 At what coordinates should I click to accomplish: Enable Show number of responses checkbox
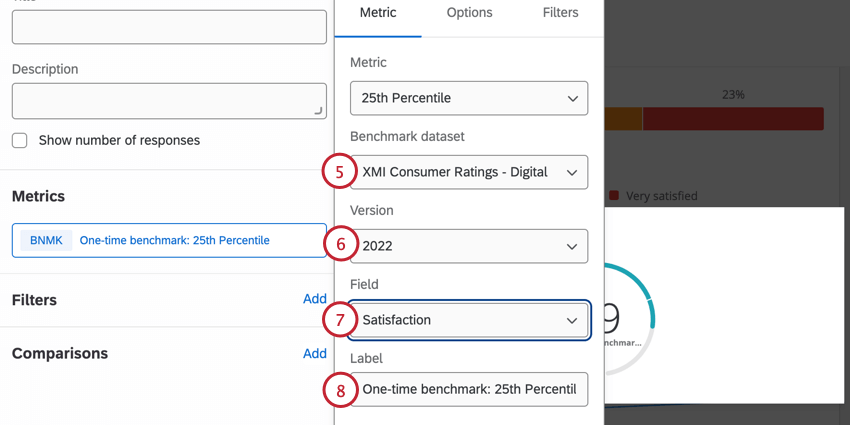point(20,141)
